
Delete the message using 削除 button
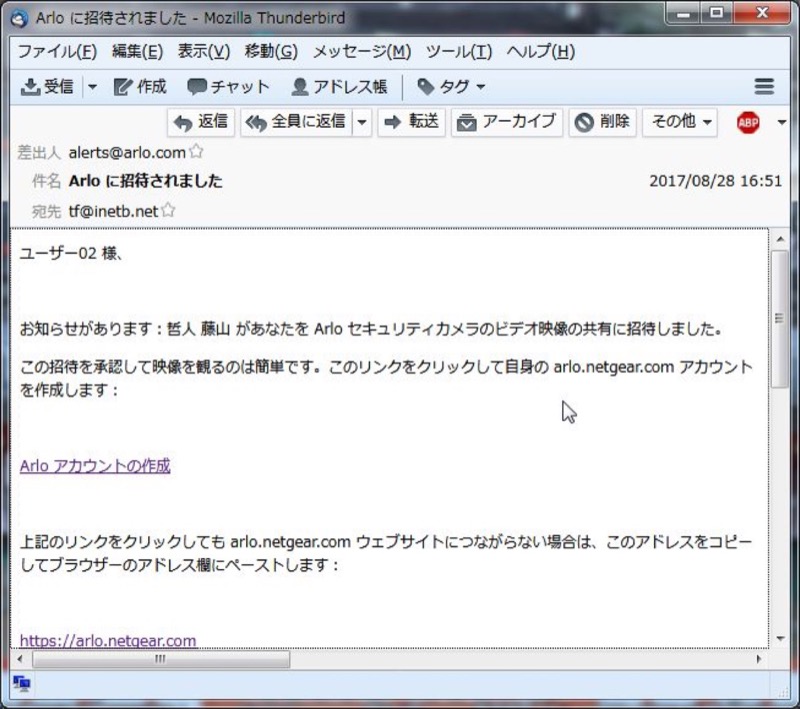click(603, 122)
